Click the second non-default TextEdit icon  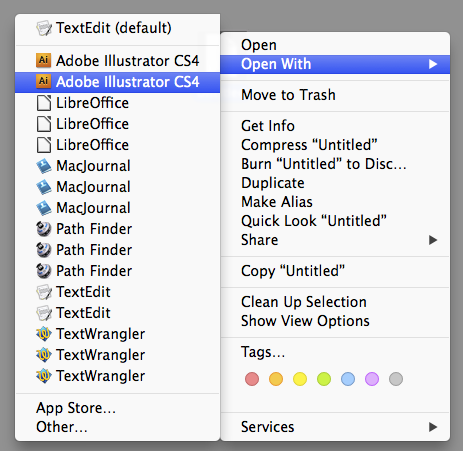[44, 313]
